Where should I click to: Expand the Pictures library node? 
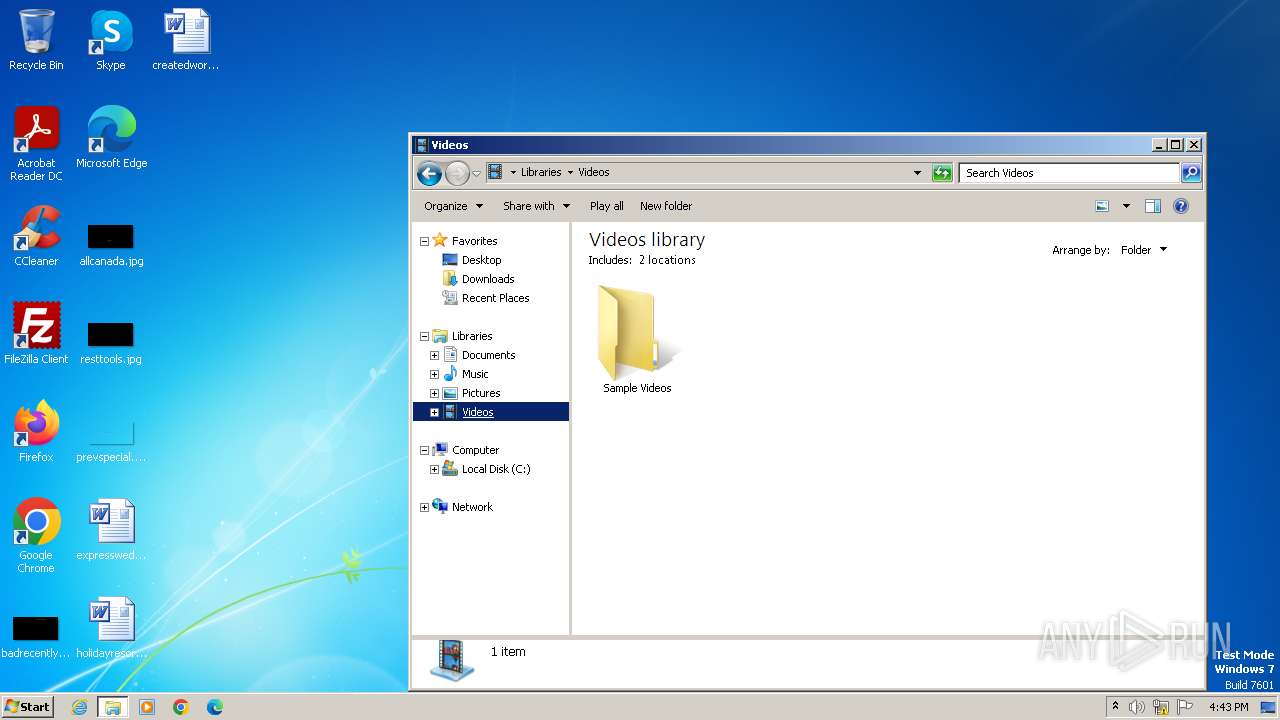click(434, 393)
